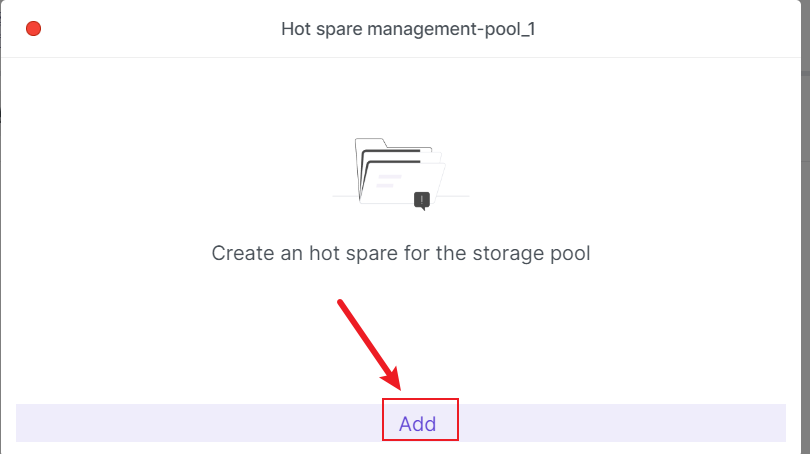This screenshot has width=810, height=454.
Task: Click the Add button
Action: [x=418, y=423]
